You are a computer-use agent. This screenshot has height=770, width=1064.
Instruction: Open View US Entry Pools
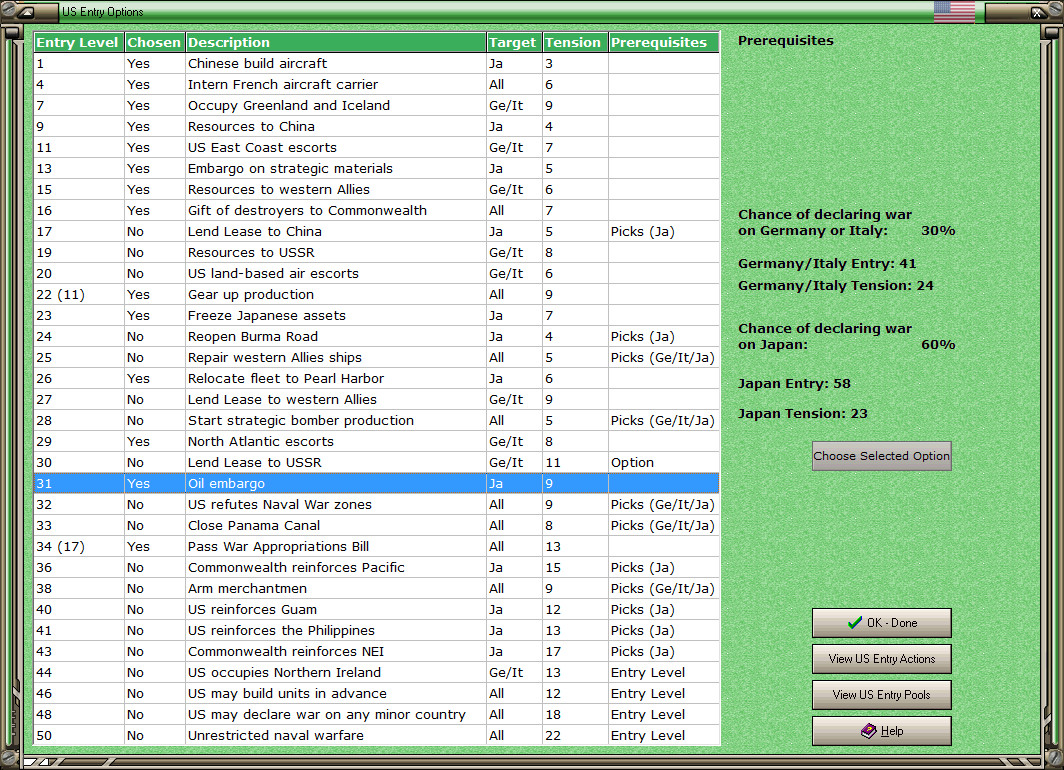click(x=881, y=695)
